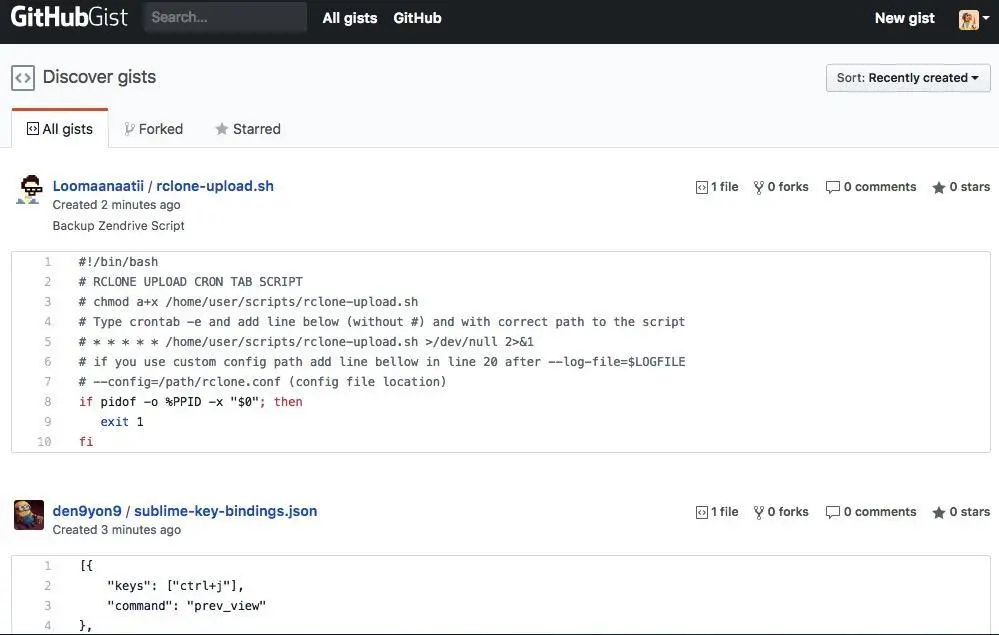Click forks icon on rclone-upload.sh gist
The width and height of the screenshot is (999, 635).
[x=759, y=187]
